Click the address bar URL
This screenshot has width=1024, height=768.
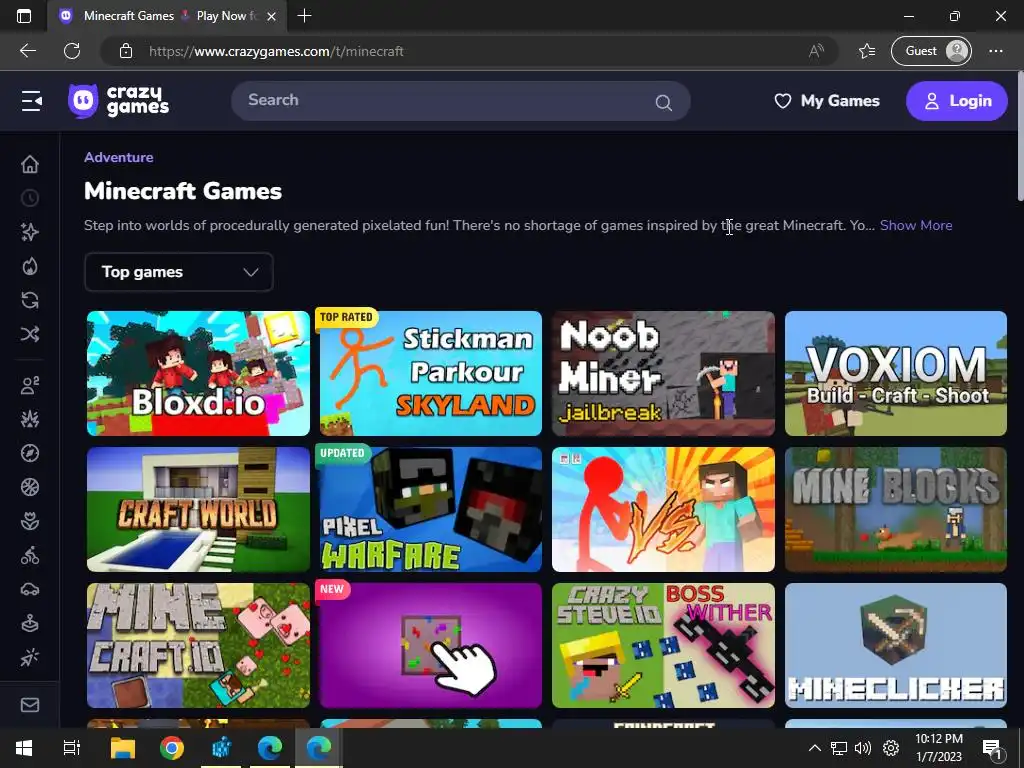click(x=276, y=51)
